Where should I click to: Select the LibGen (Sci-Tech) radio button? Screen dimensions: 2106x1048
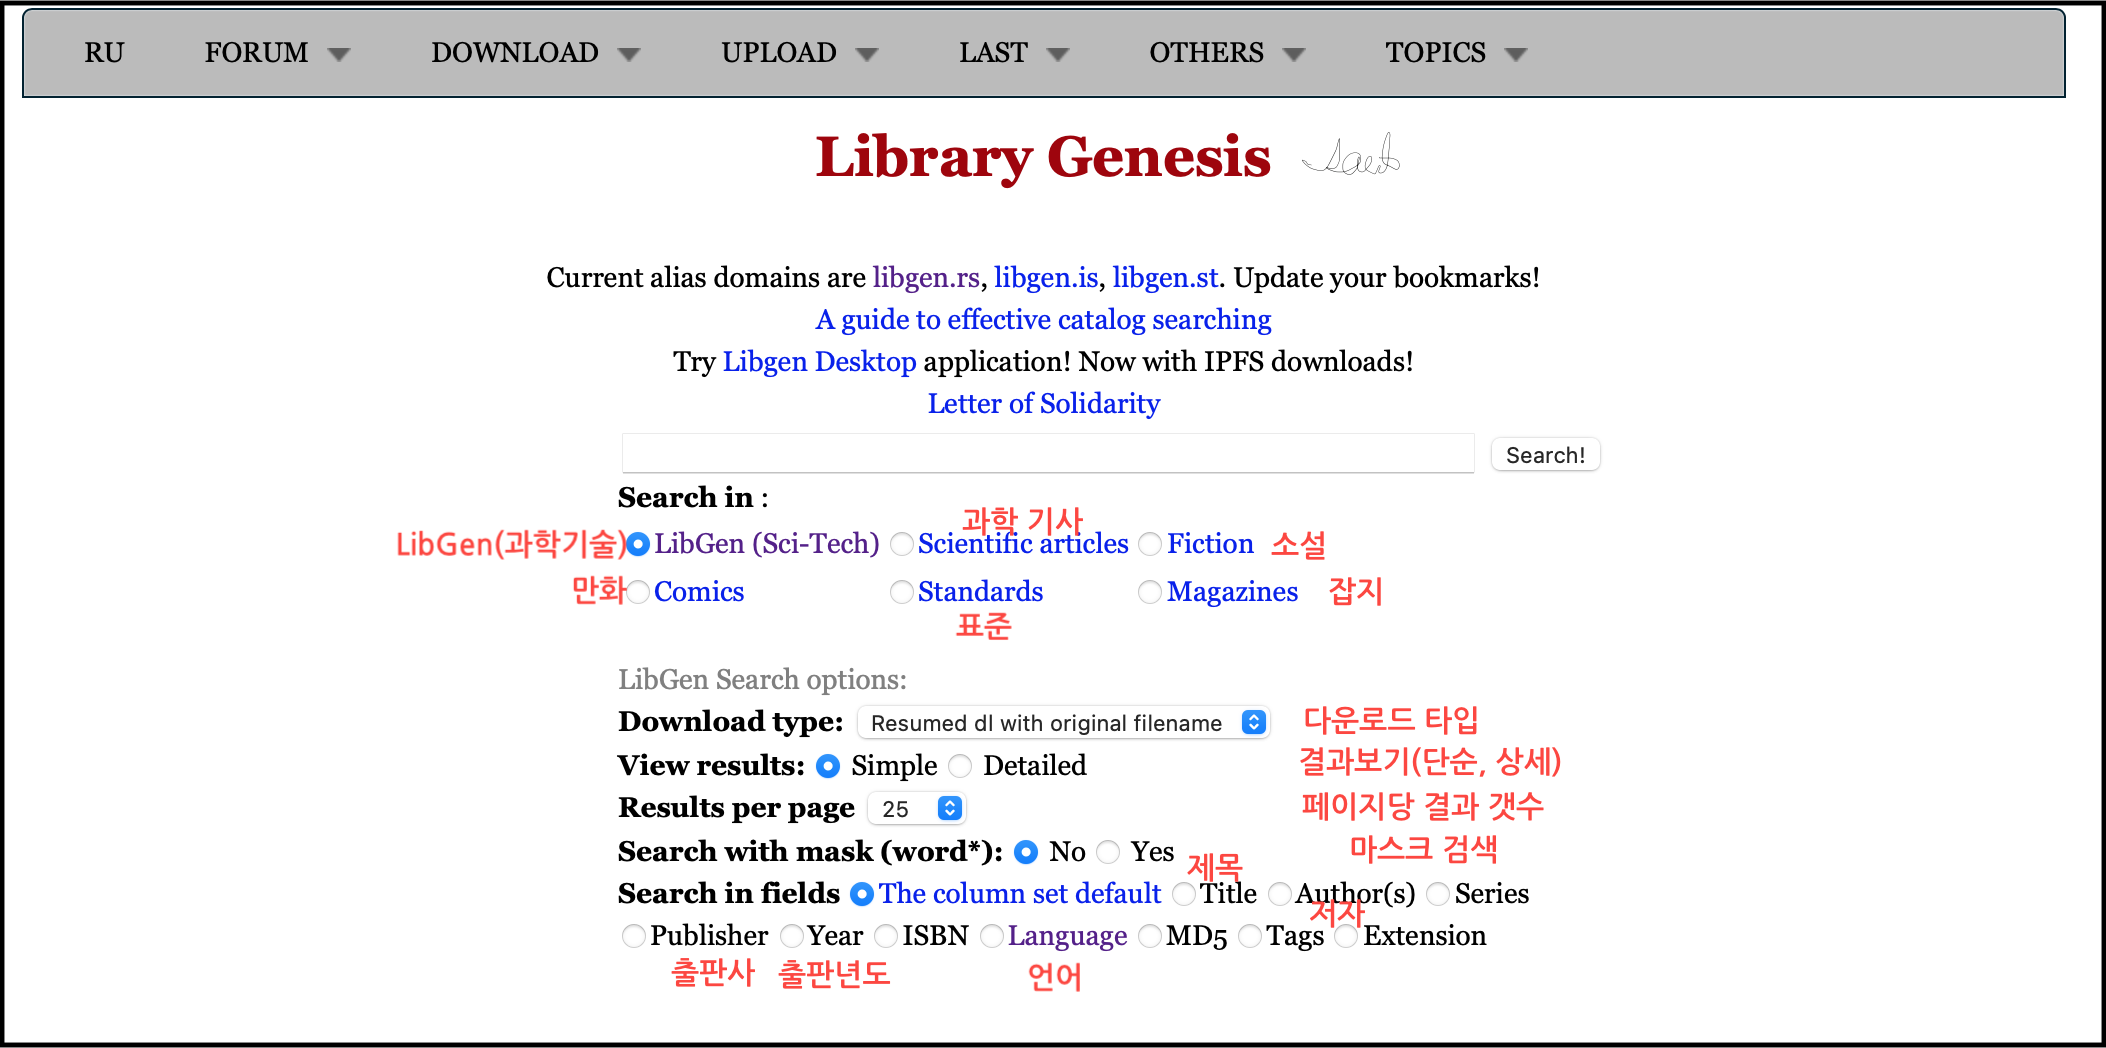(x=638, y=544)
